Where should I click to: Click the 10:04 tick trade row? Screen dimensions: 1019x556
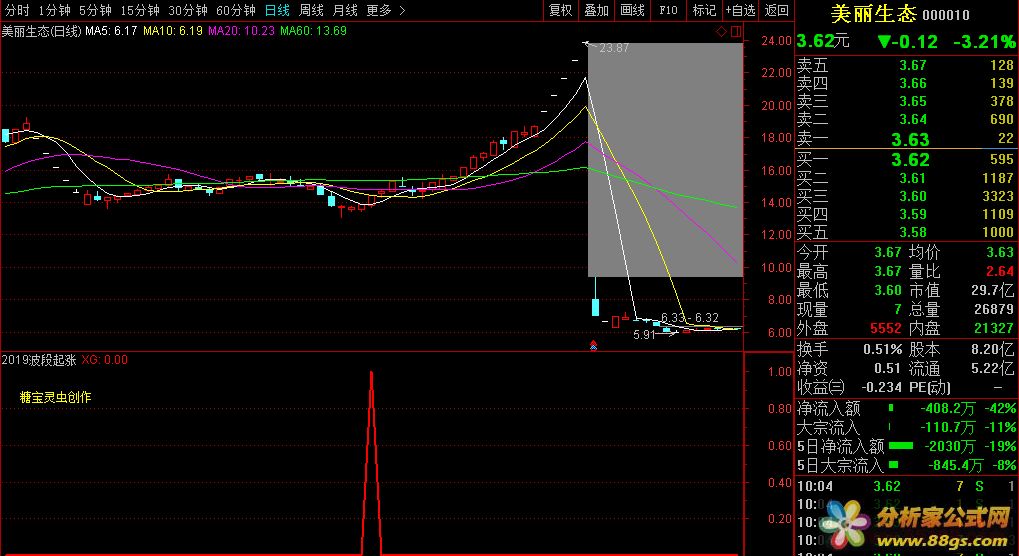[x=906, y=486]
